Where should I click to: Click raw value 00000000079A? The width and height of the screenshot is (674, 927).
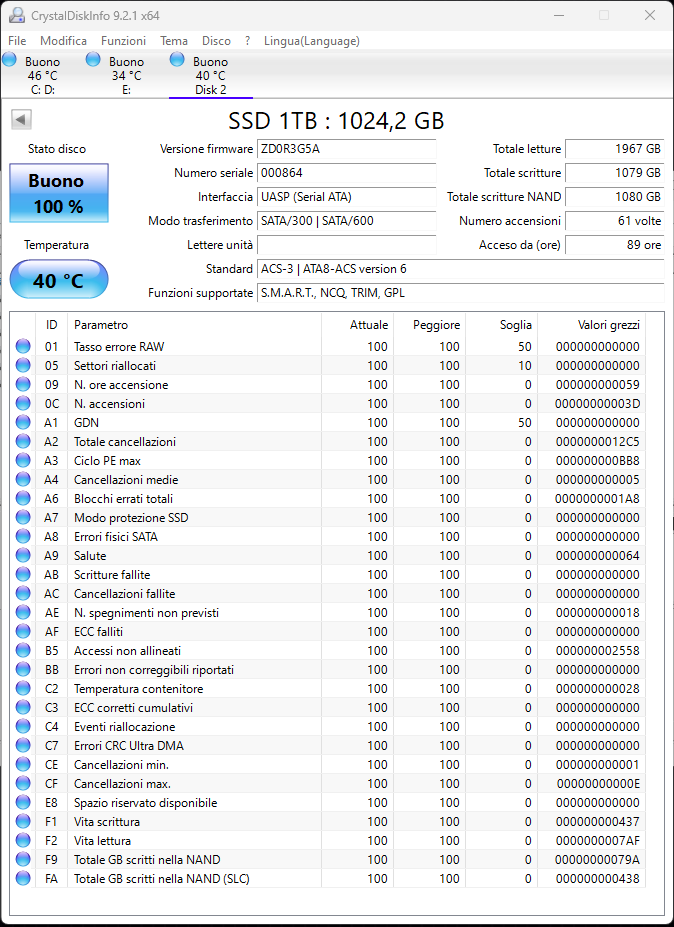coord(597,860)
